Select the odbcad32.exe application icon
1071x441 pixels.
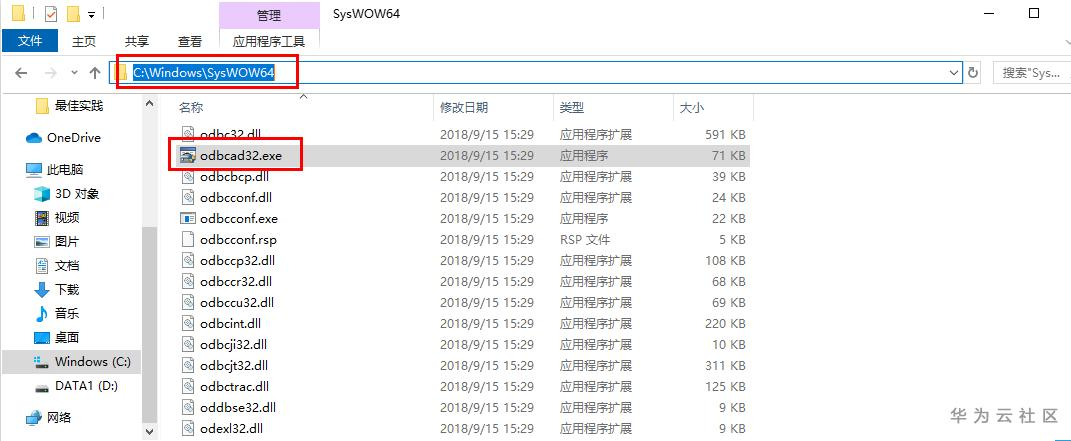pos(188,156)
